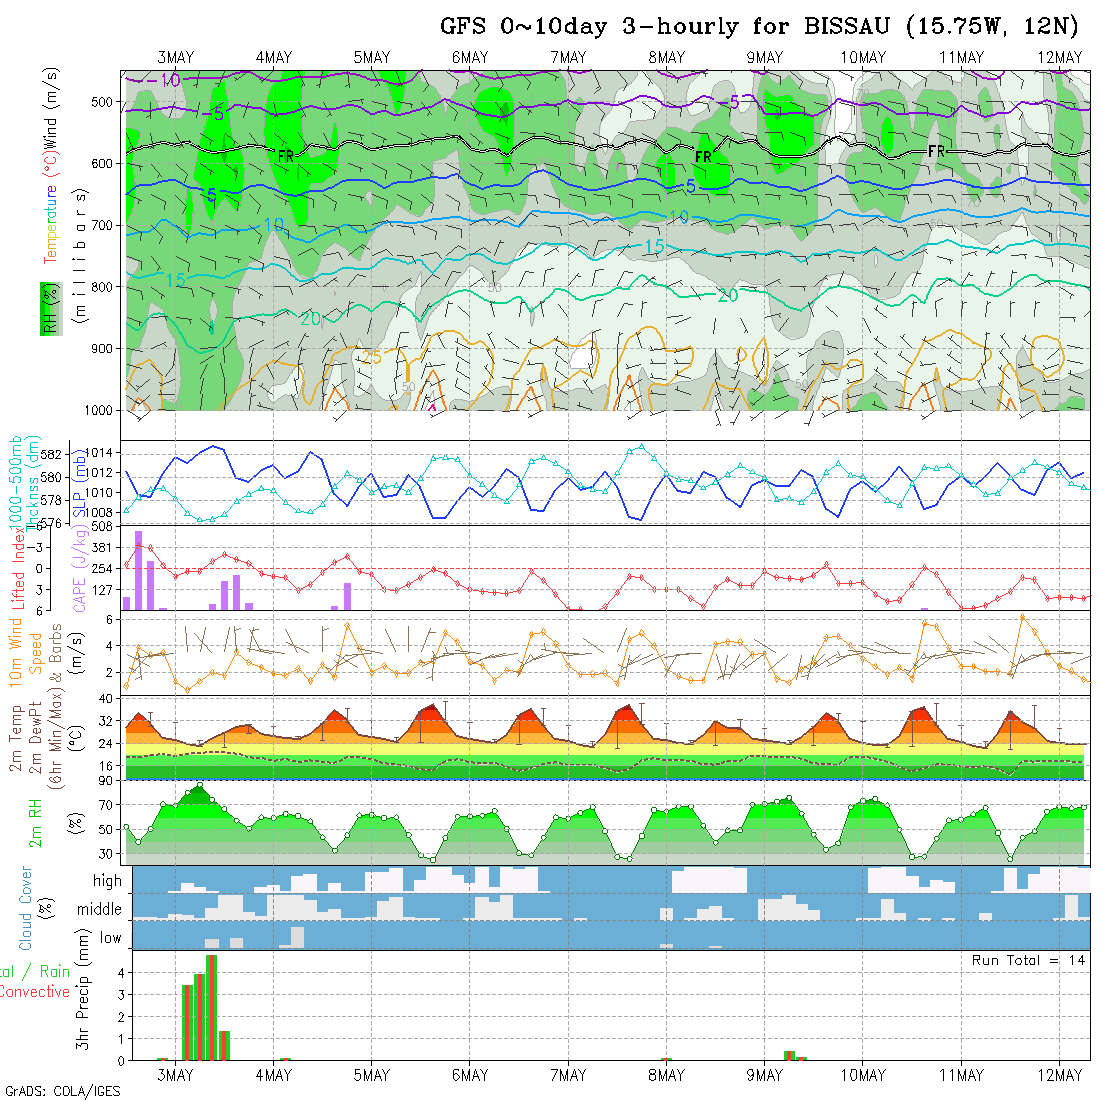Click the 1008 SLP tick value
1100x1100 pixels.
point(99,513)
